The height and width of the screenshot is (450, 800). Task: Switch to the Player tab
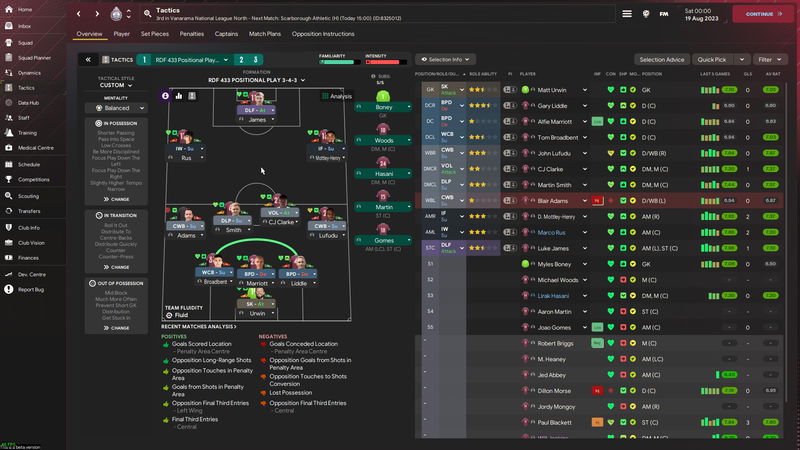(121, 34)
